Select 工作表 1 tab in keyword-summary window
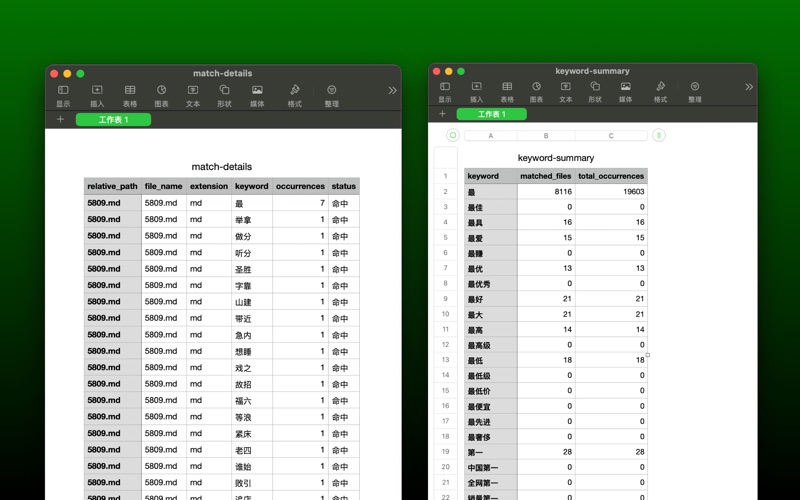The width and height of the screenshot is (800, 500). (x=492, y=114)
